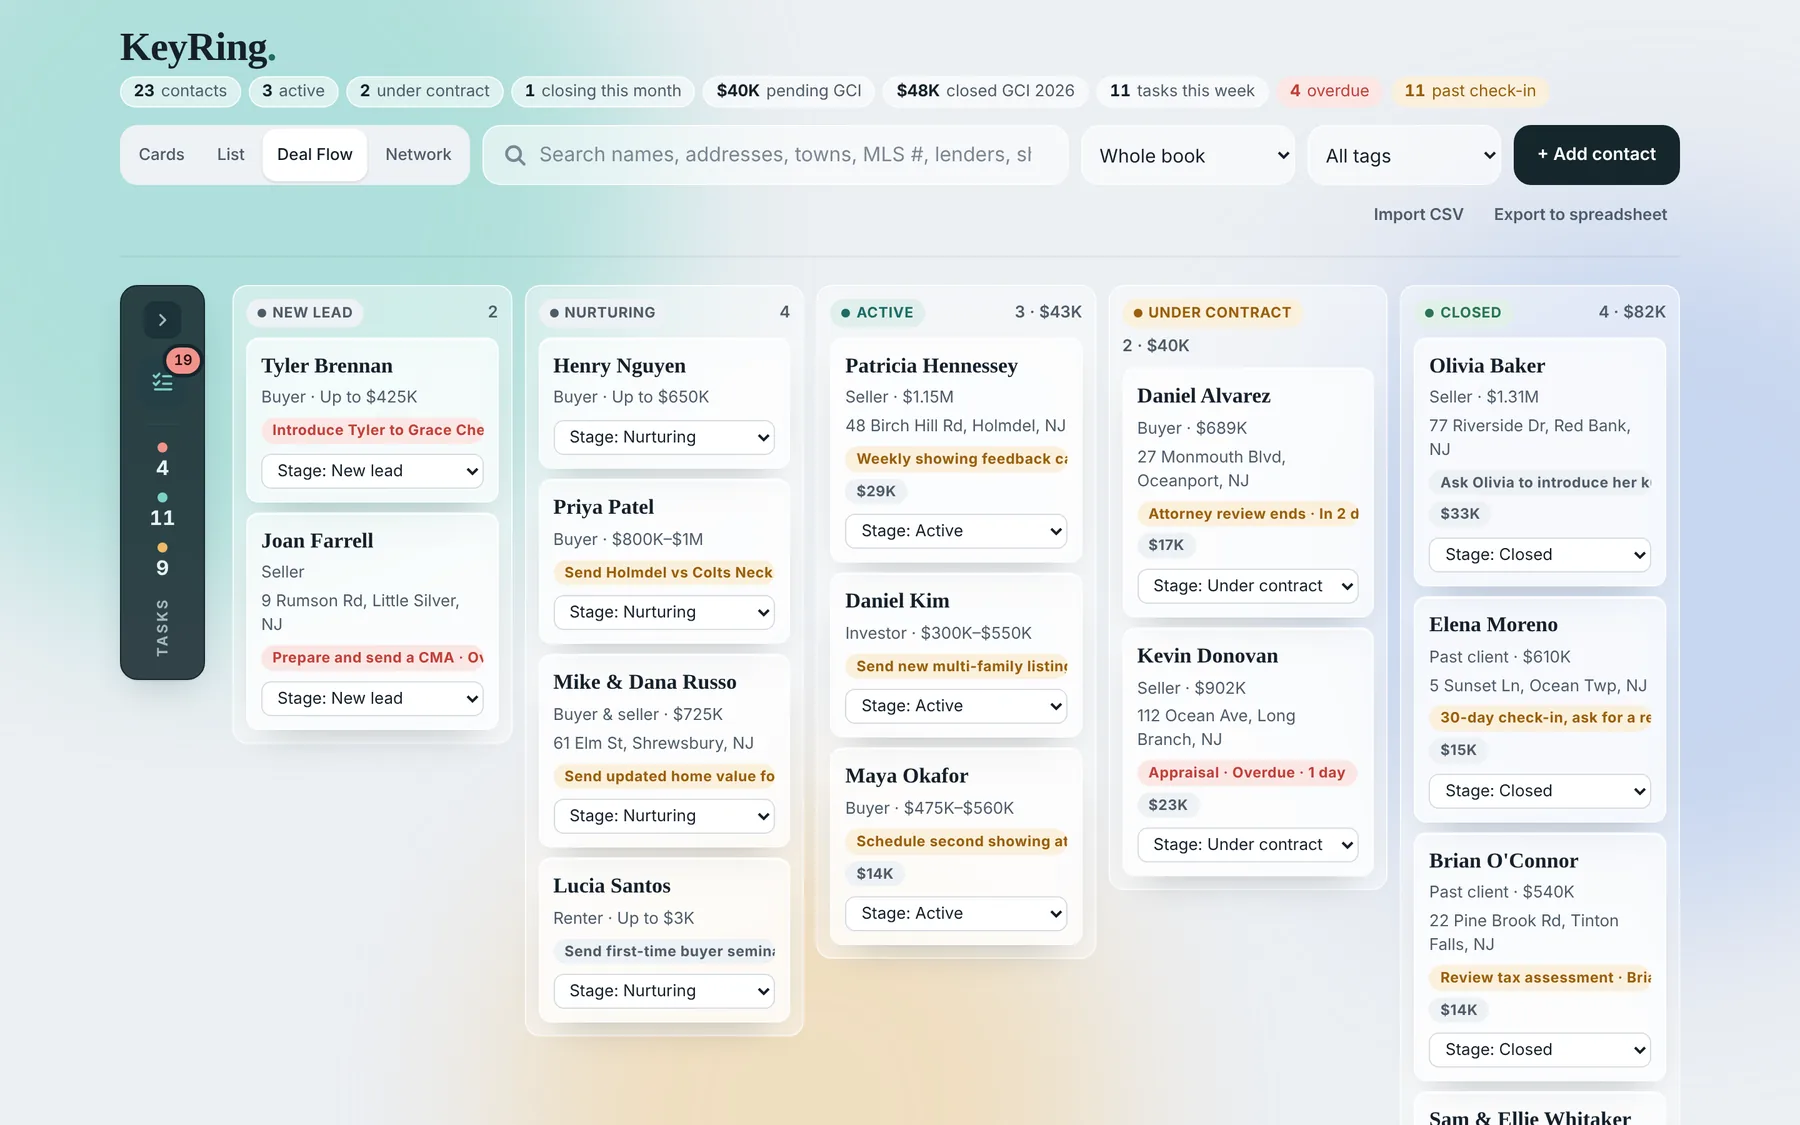Screen dimensions: 1800x1125
Task: Click the 11 past check-in chip
Action: pyautogui.click(x=1470, y=91)
